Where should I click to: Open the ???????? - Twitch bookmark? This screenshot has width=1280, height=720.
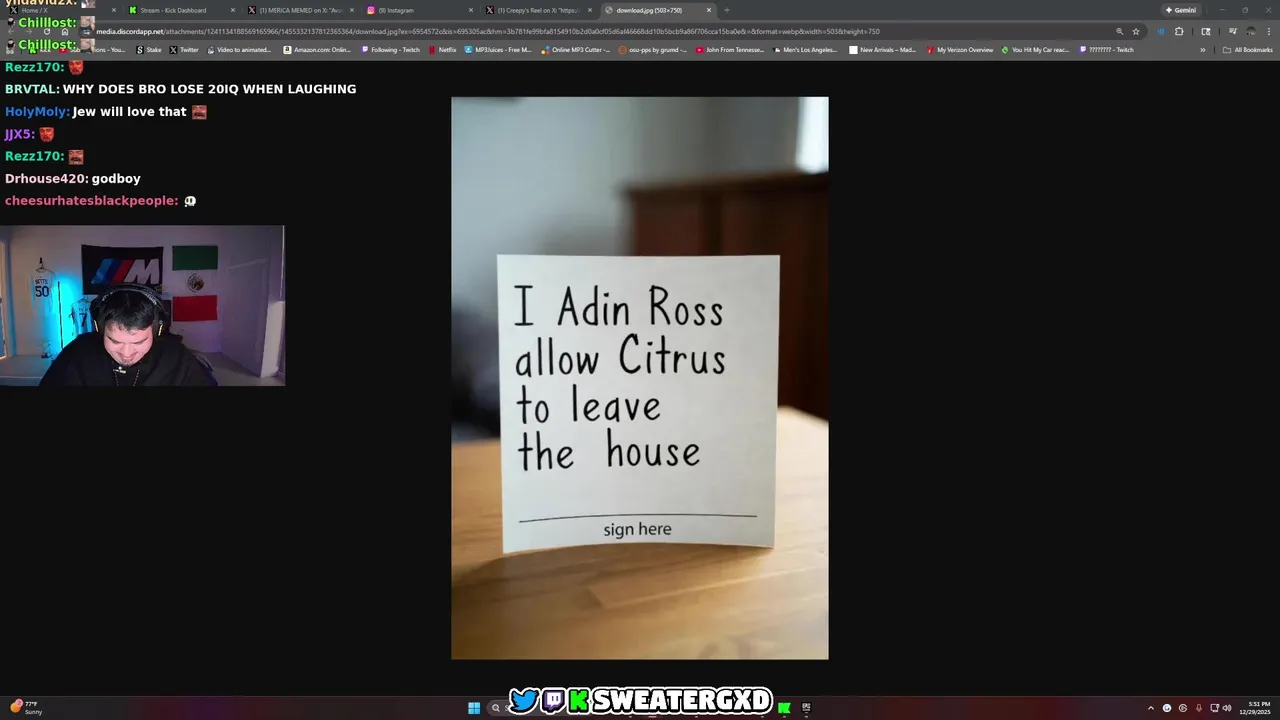pyautogui.click(x=1107, y=50)
